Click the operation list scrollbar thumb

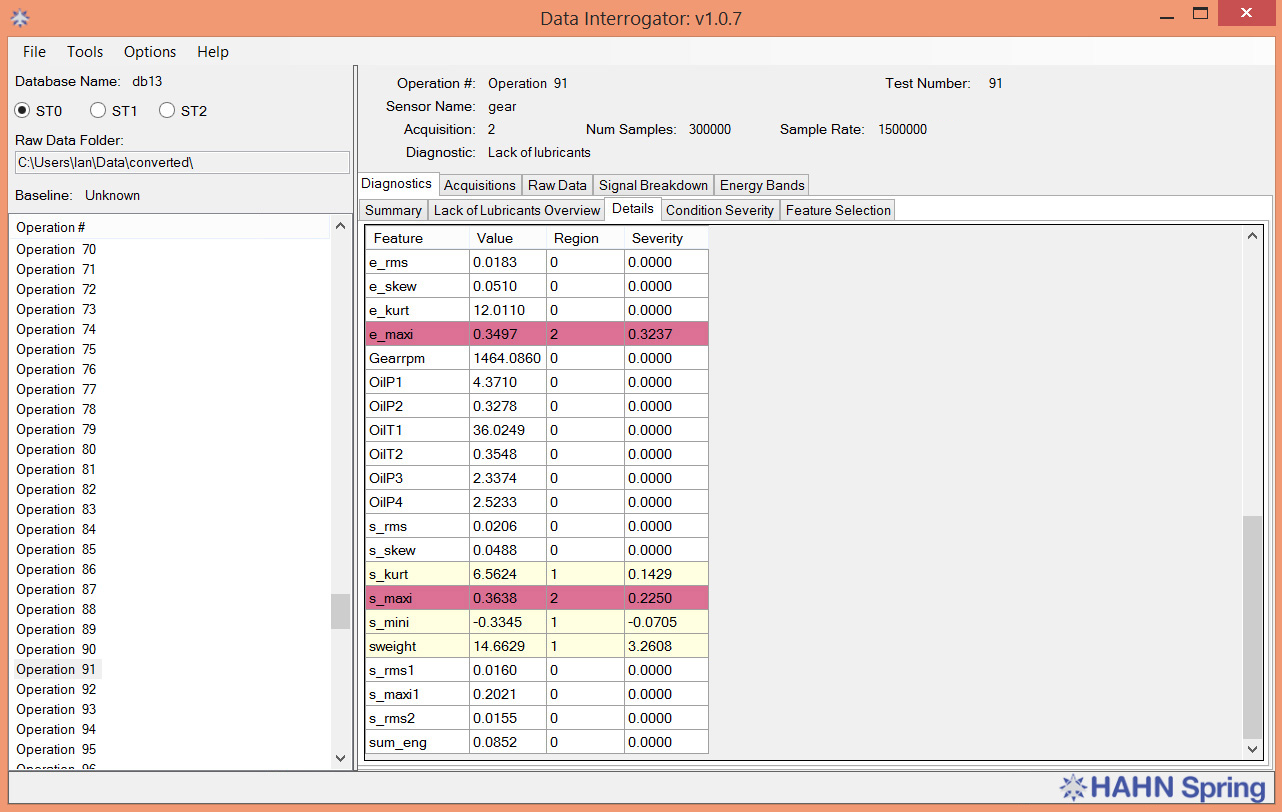340,612
